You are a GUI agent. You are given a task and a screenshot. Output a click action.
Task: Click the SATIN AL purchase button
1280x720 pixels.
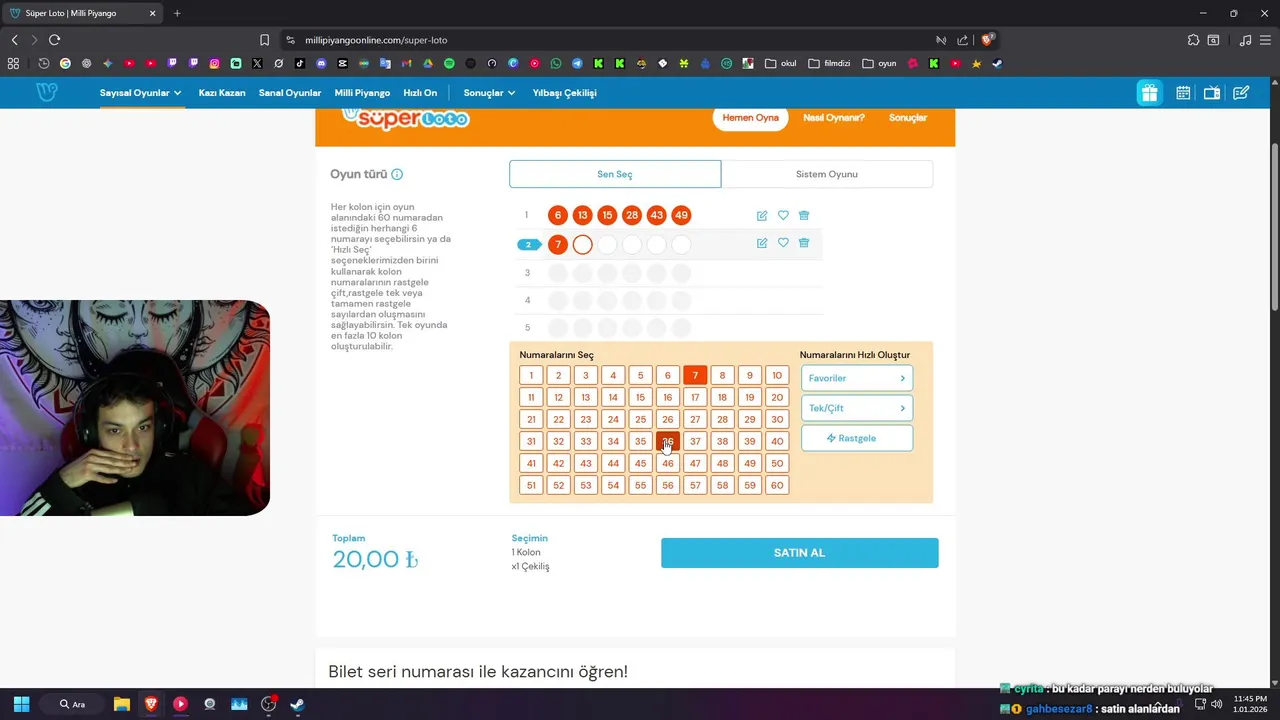[800, 553]
